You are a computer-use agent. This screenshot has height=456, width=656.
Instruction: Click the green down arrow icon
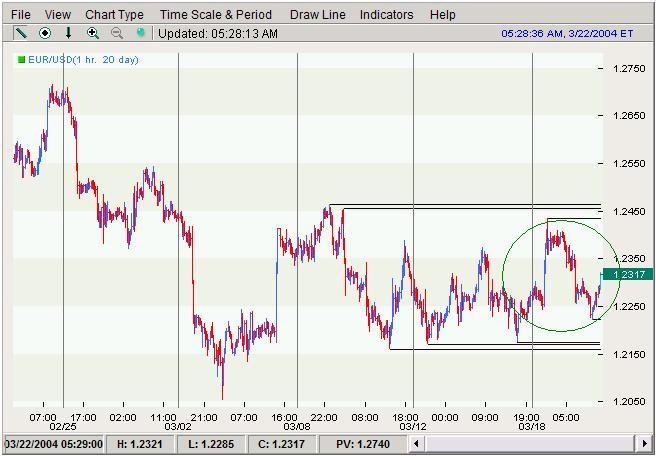pos(69,33)
